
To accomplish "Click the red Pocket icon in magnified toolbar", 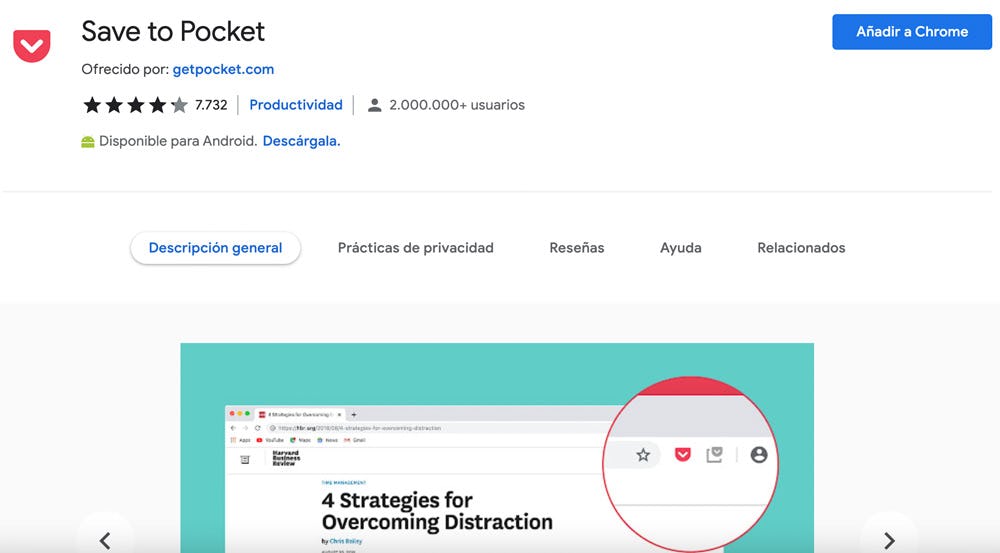I will tap(682, 454).
